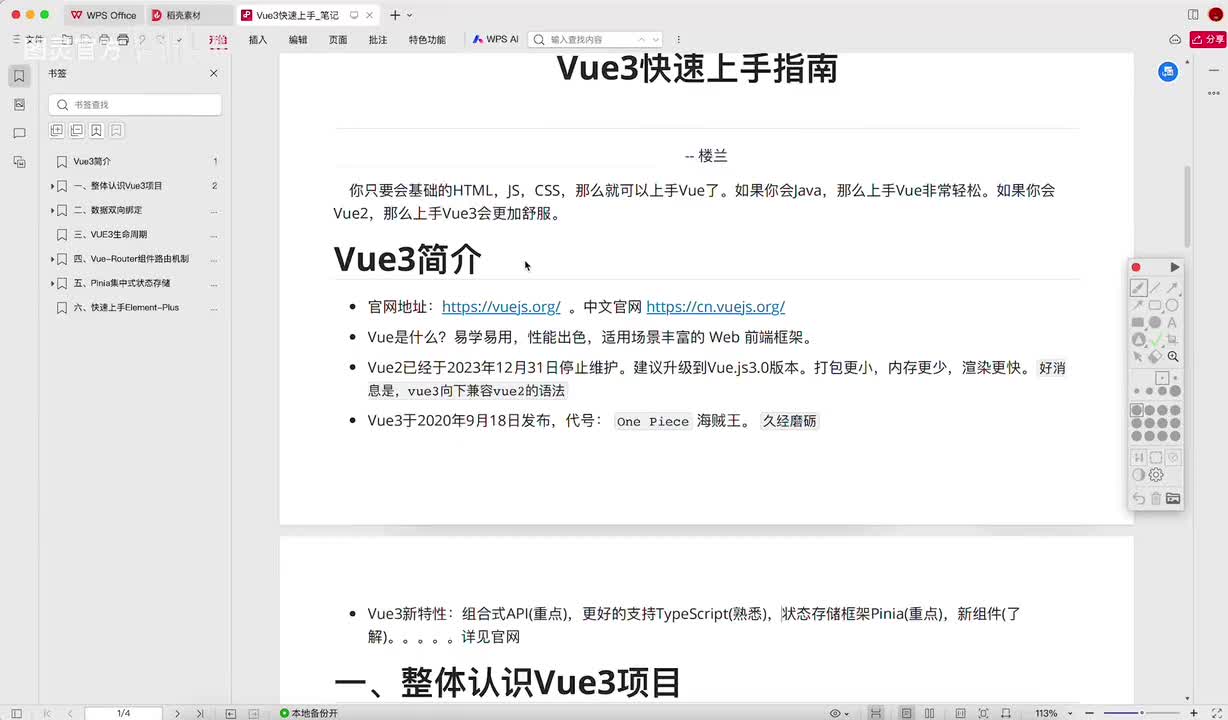Open the 编辑 ribbon tab
The width and height of the screenshot is (1228, 720).
(x=298, y=40)
